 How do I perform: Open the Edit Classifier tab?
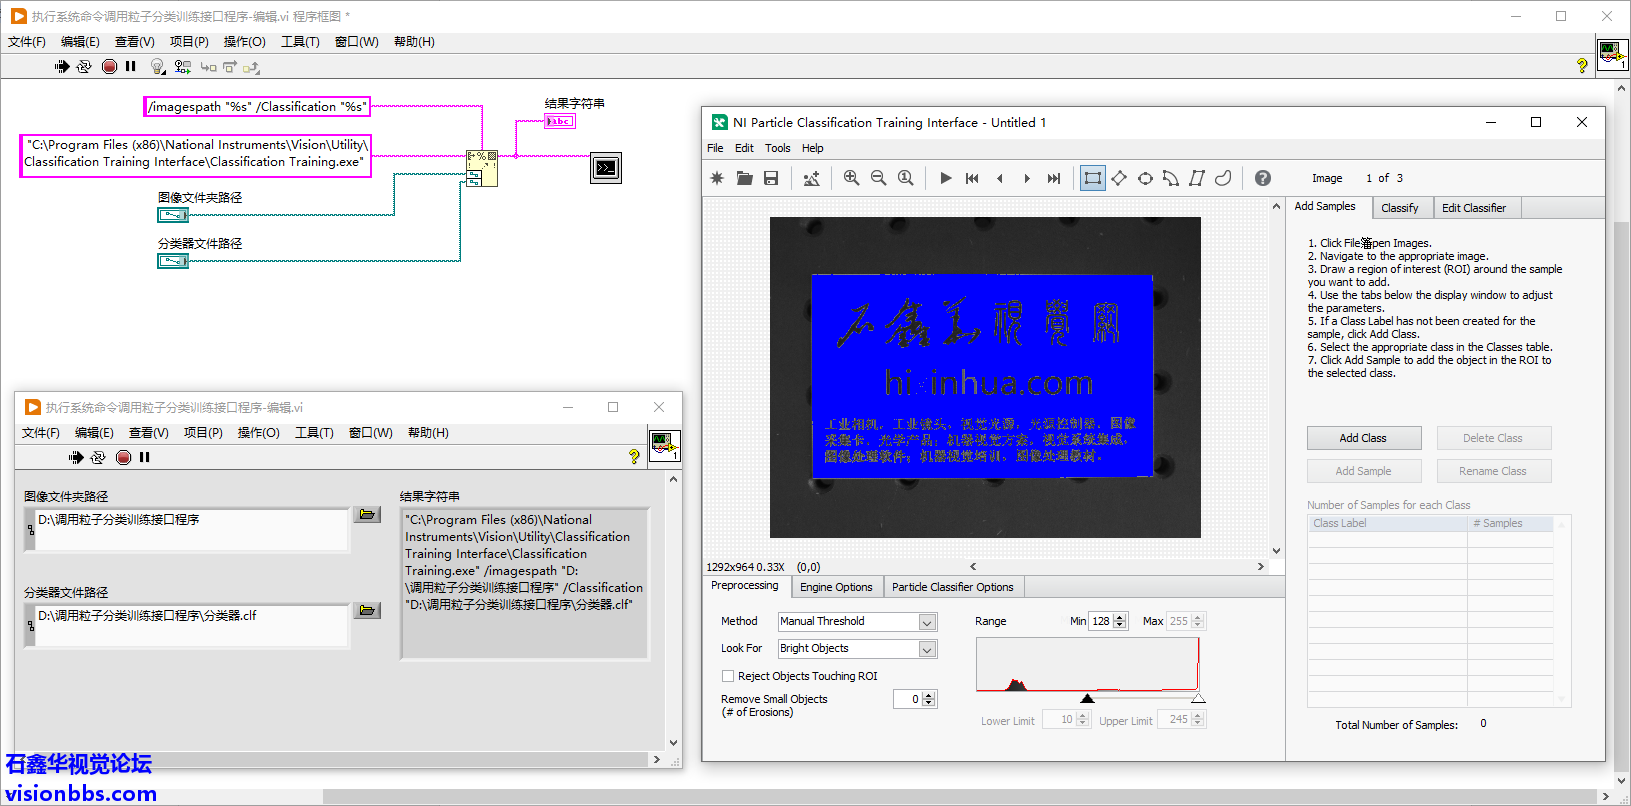pyautogui.click(x=1473, y=208)
